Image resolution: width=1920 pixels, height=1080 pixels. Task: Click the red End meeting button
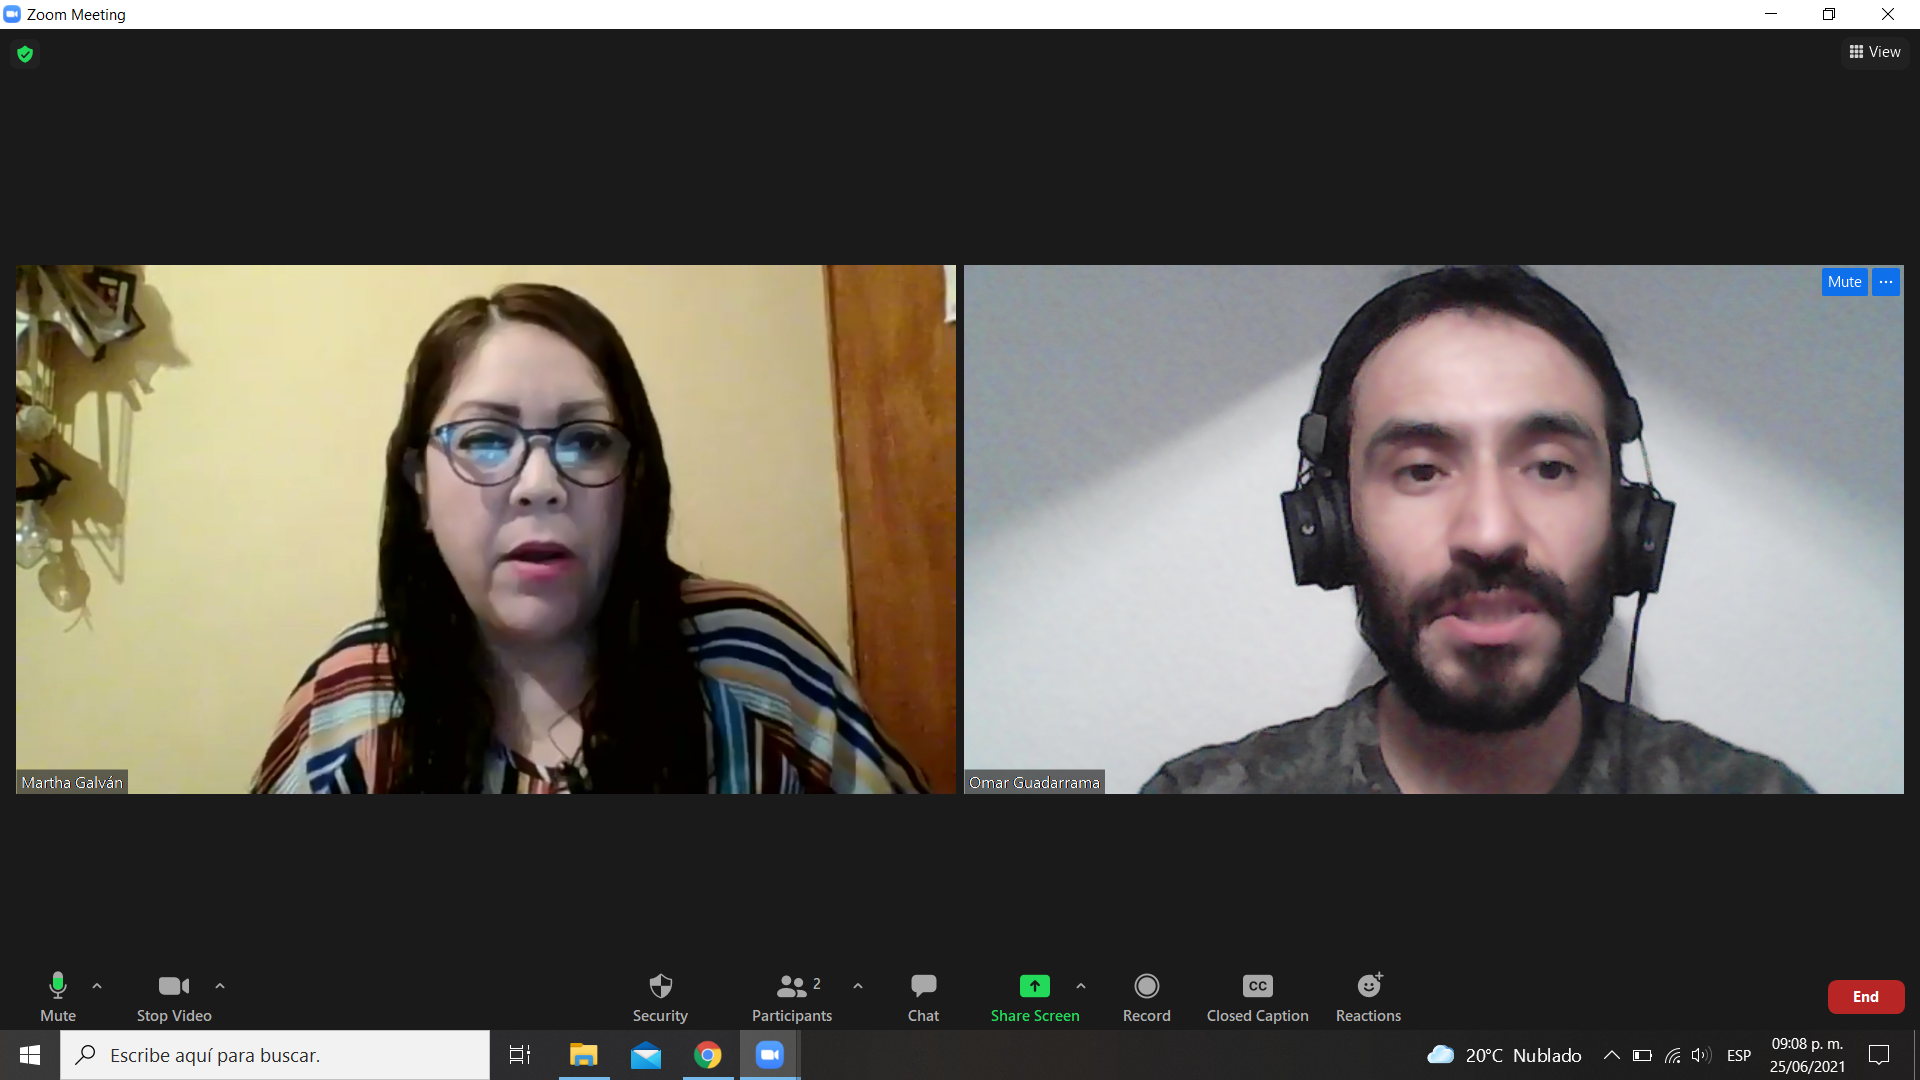point(1865,997)
